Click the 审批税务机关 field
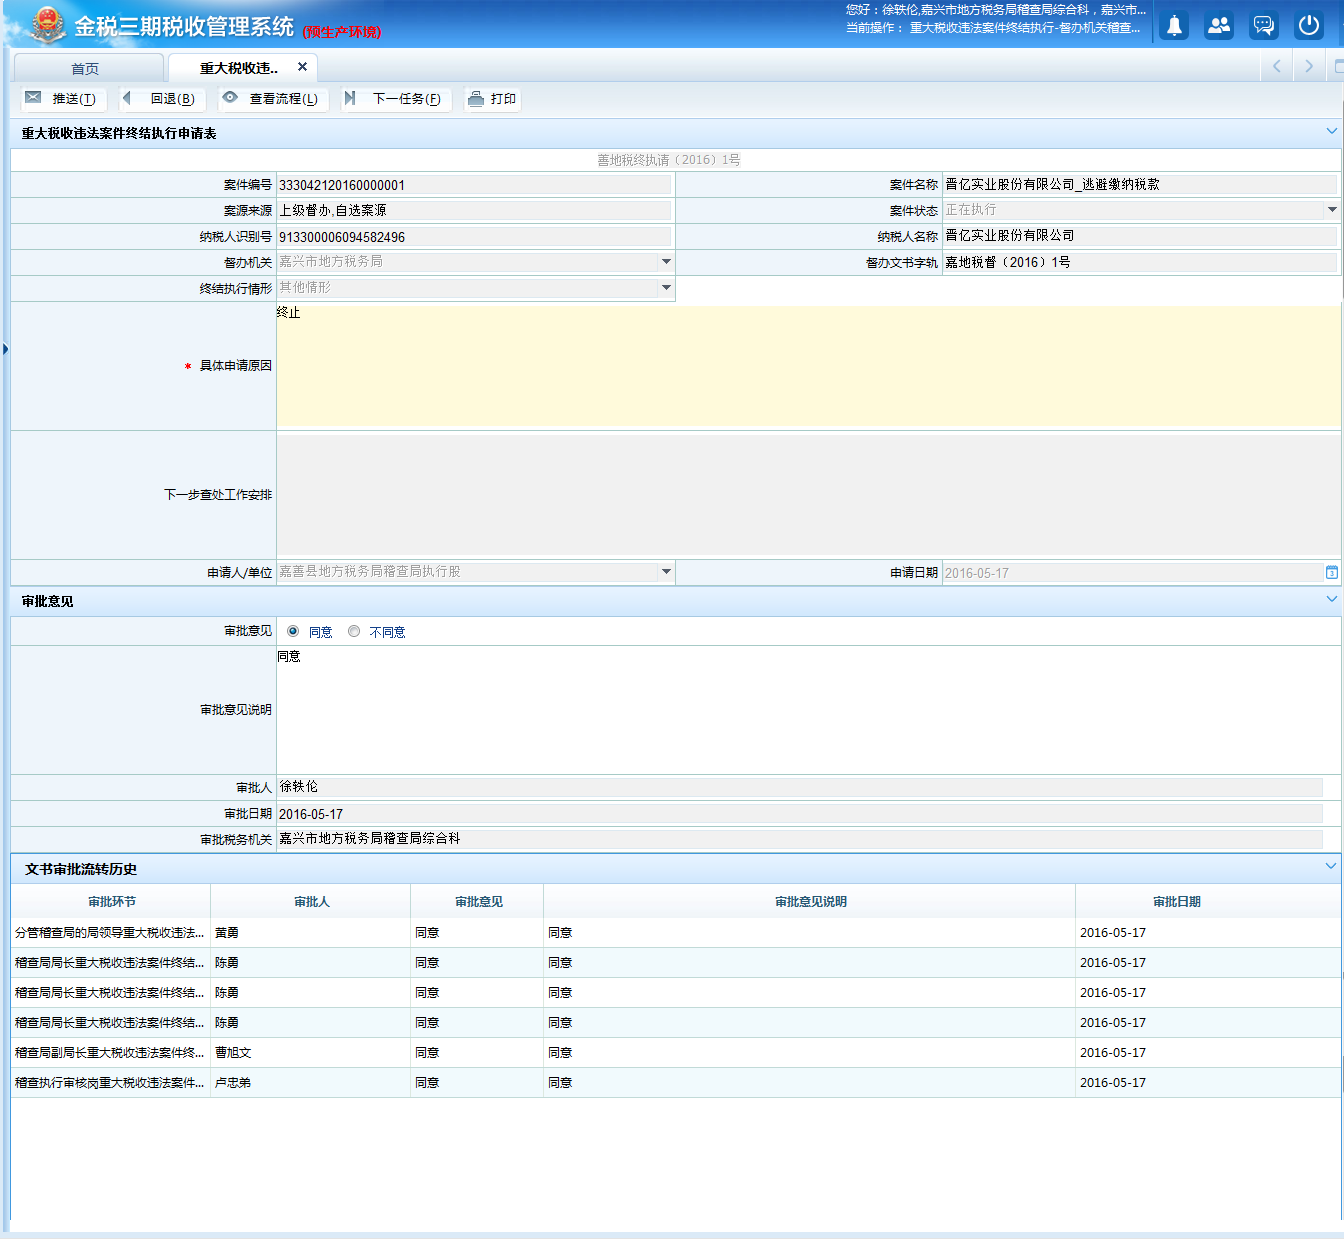This screenshot has width=1344, height=1239. point(799,839)
